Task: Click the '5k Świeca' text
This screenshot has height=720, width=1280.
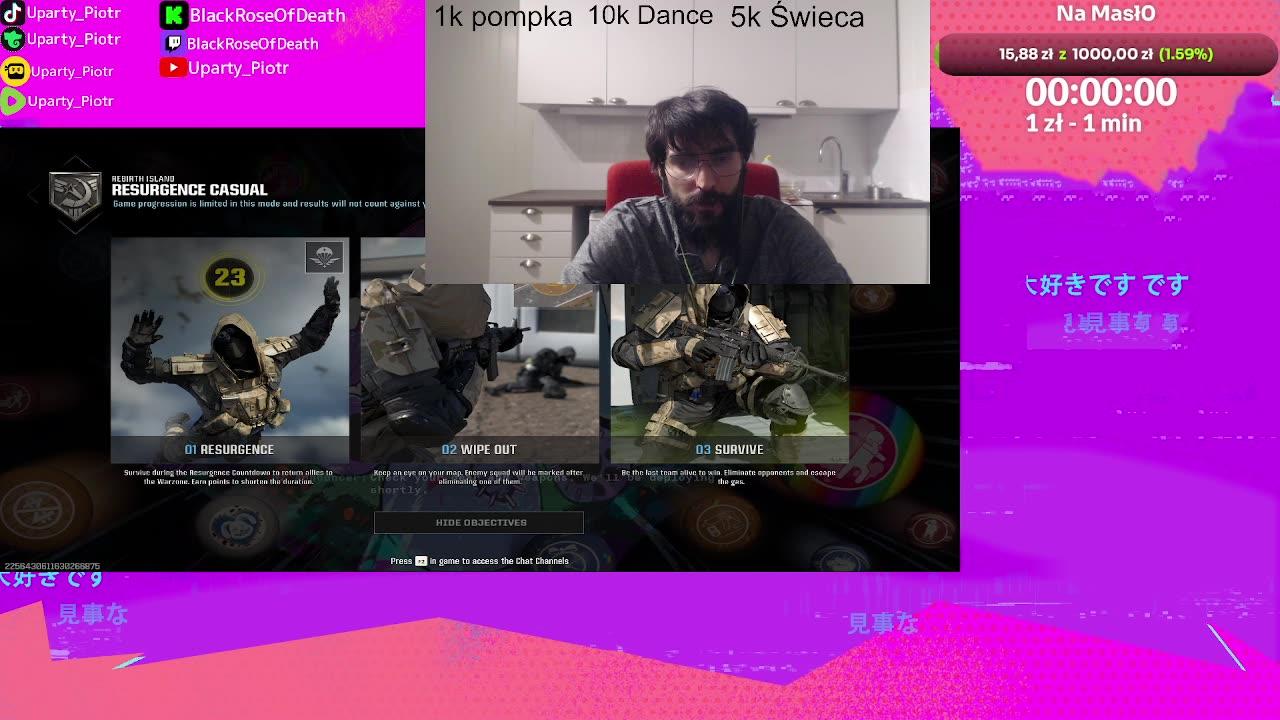Action: [x=797, y=17]
